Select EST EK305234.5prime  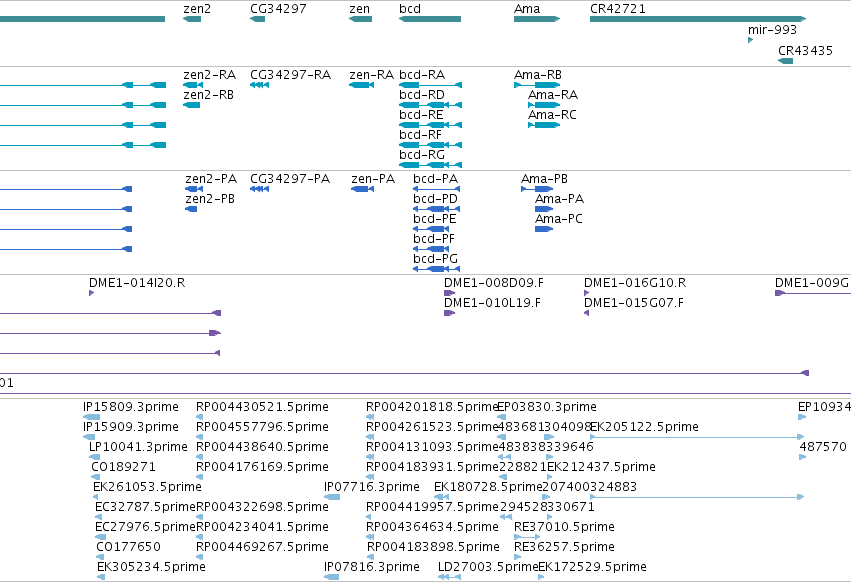(101, 577)
